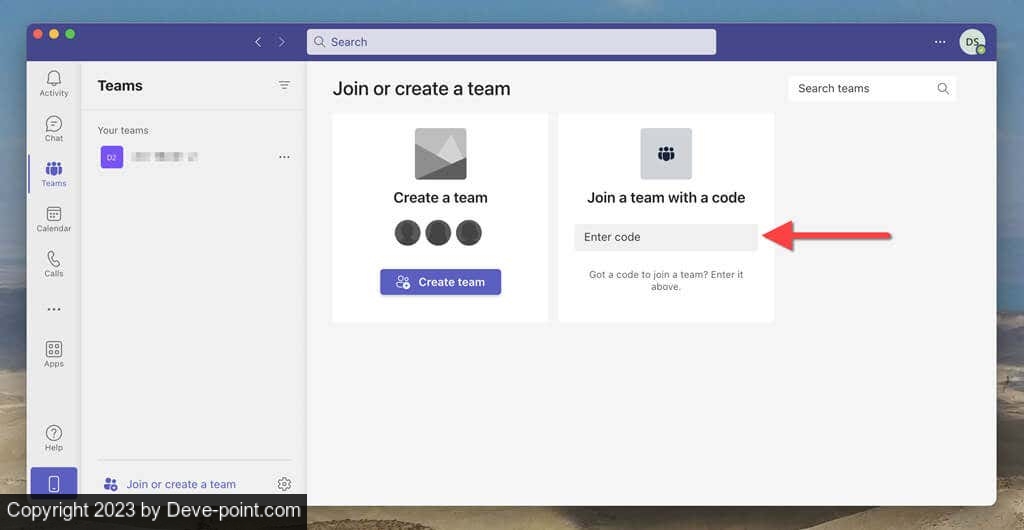The image size is (1024, 530).
Task: Go back with the navigation arrow
Action: (x=258, y=42)
